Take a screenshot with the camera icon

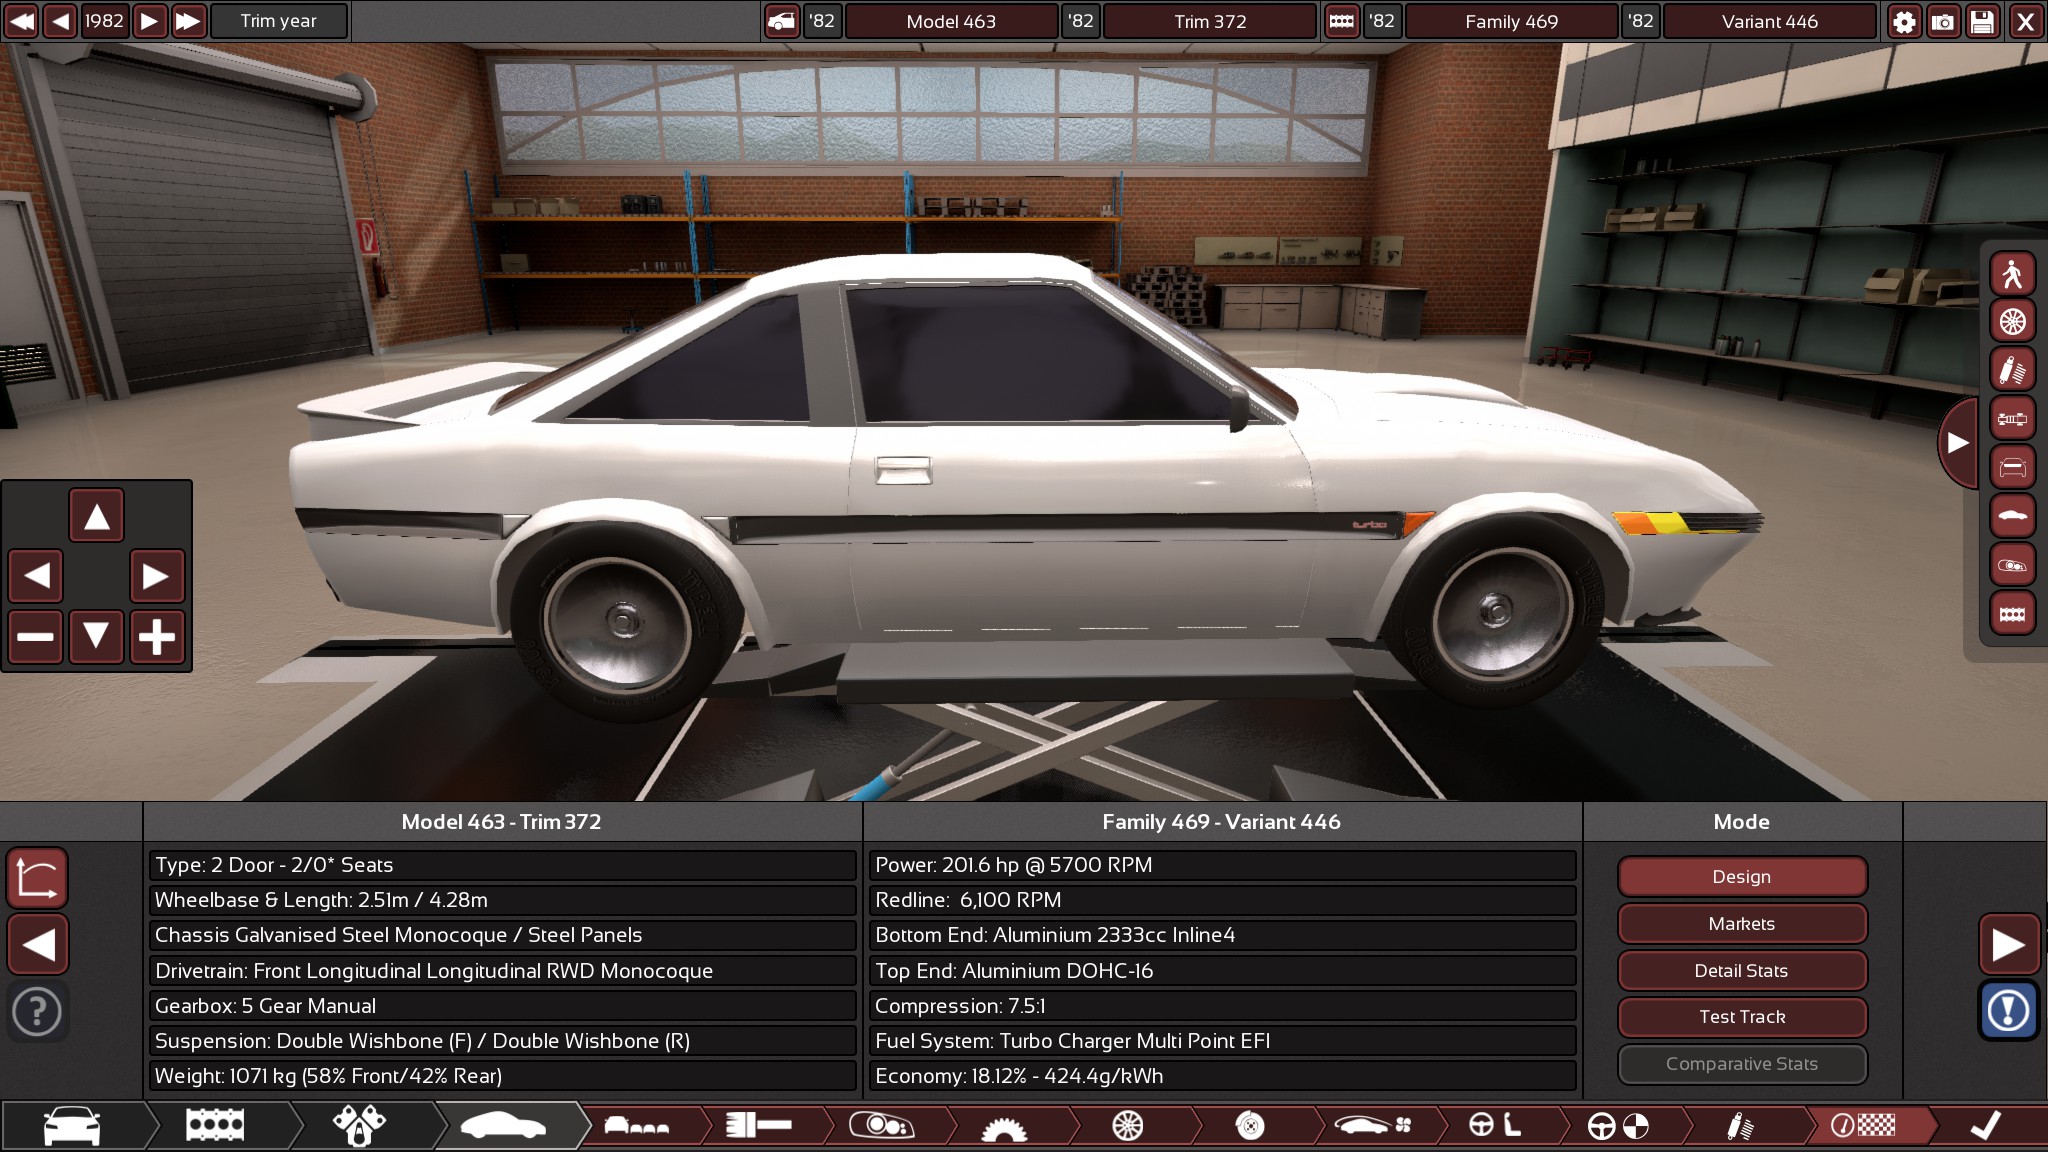[1943, 21]
